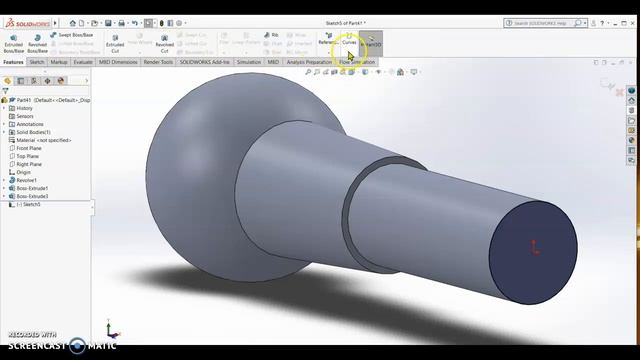
Task: Open the Simulation tab
Action: coord(249,62)
